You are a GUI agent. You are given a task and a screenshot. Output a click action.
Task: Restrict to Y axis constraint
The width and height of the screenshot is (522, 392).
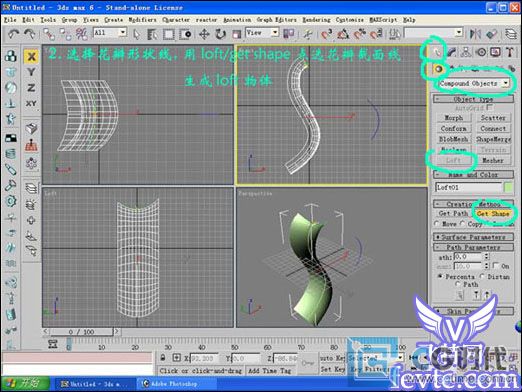click(x=31, y=72)
